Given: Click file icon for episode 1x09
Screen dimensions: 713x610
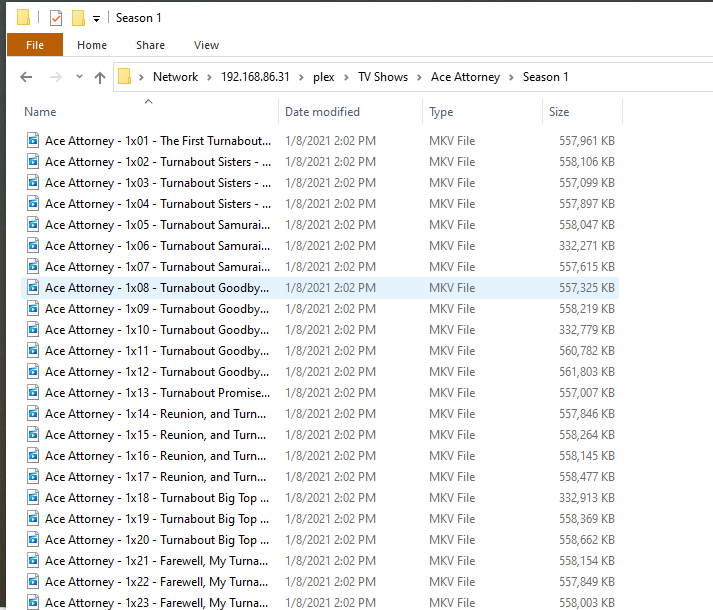Looking at the screenshot, I should coord(33,308).
